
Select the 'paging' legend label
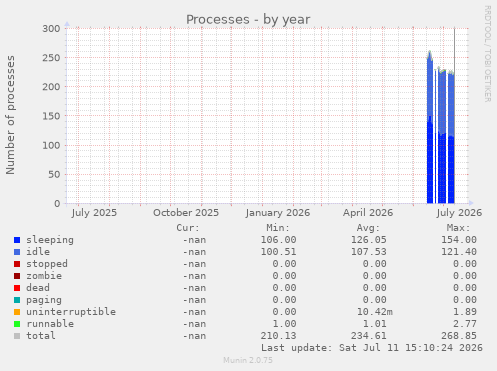pyautogui.click(x=44, y=300)
